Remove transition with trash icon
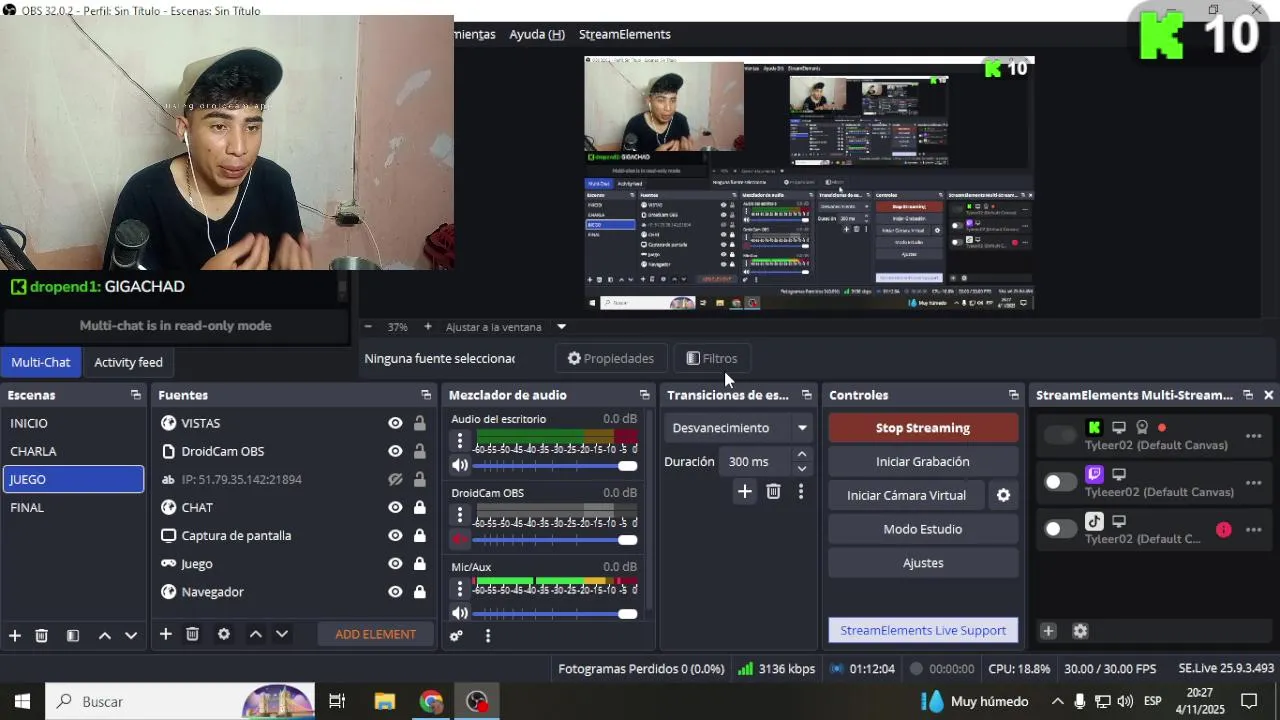This screenshot has height=720, width=1280. pyautogui.click(x=773, y=491)
